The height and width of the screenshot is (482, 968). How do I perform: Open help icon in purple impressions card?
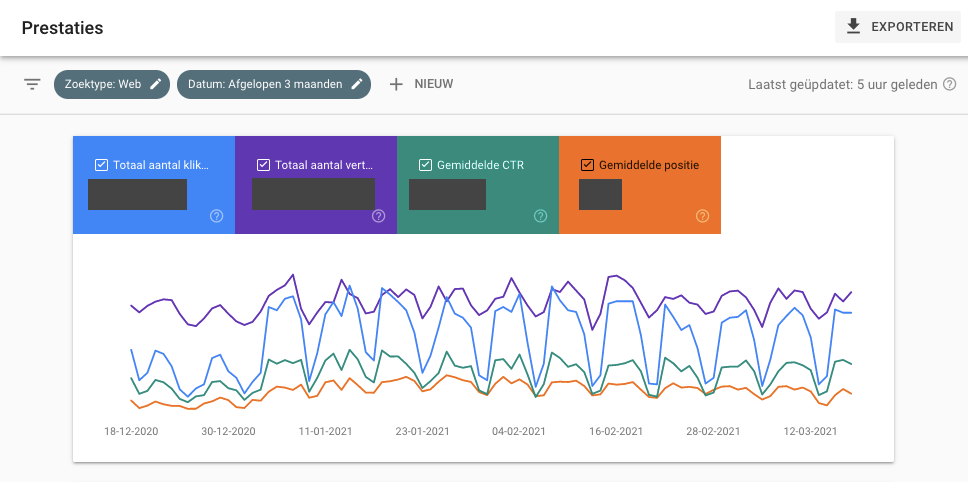(378, 216)
